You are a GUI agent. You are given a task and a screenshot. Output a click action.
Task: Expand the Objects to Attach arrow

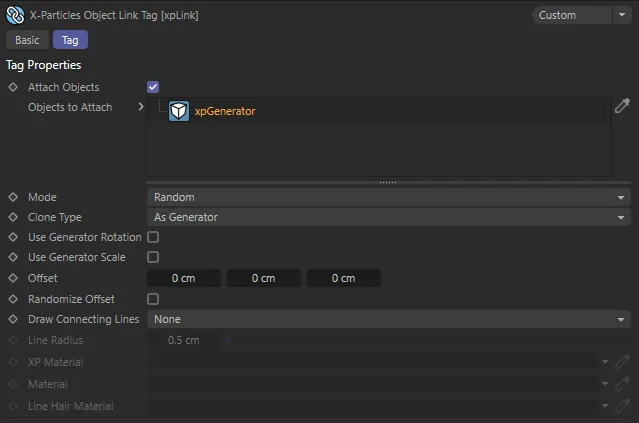(x=141, y=107)
